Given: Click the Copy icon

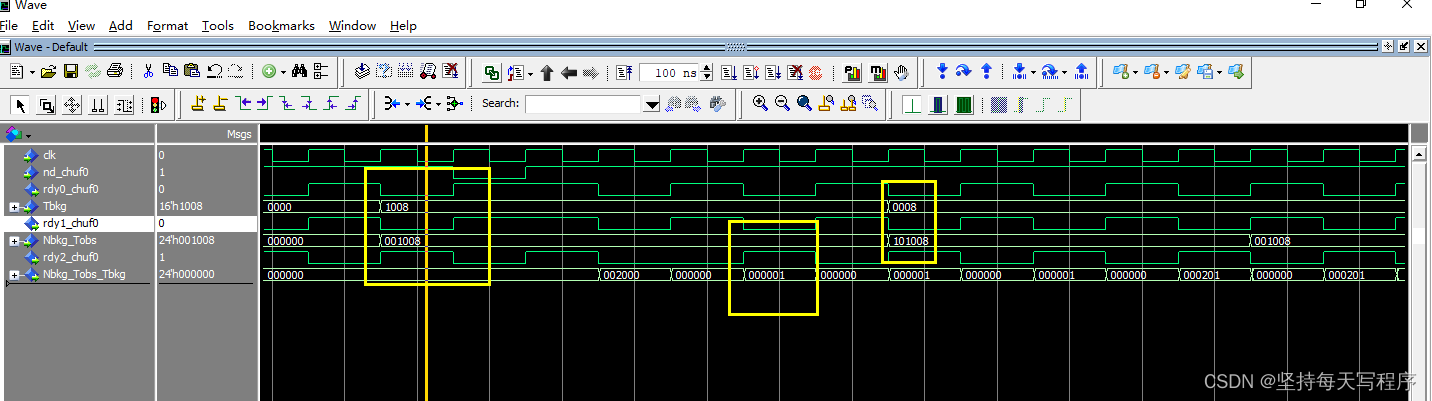Looking at the screenshot, I should point(170,71).
